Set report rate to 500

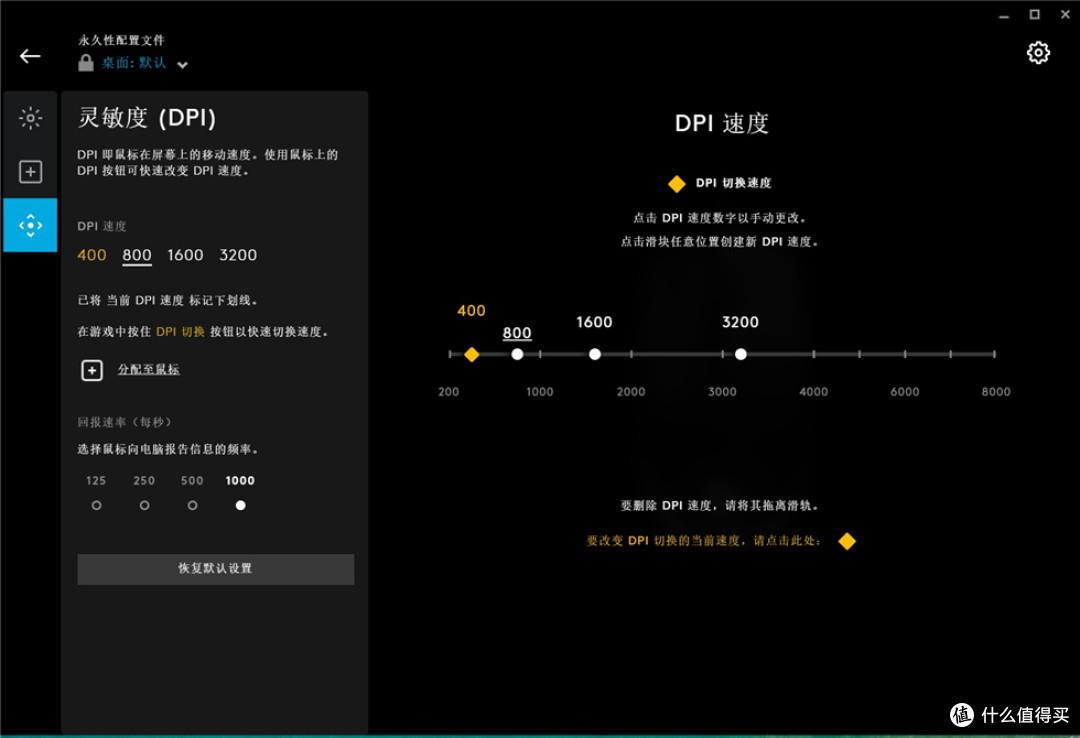coord(192,505)
